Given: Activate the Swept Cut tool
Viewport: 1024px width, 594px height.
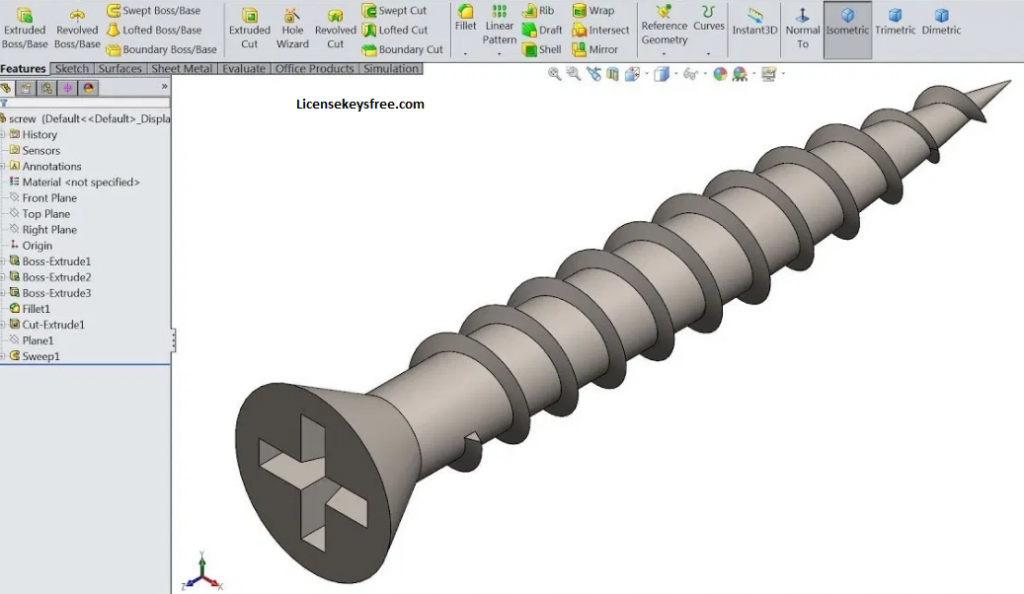Looking at the screenshot, I should point(394,10).
